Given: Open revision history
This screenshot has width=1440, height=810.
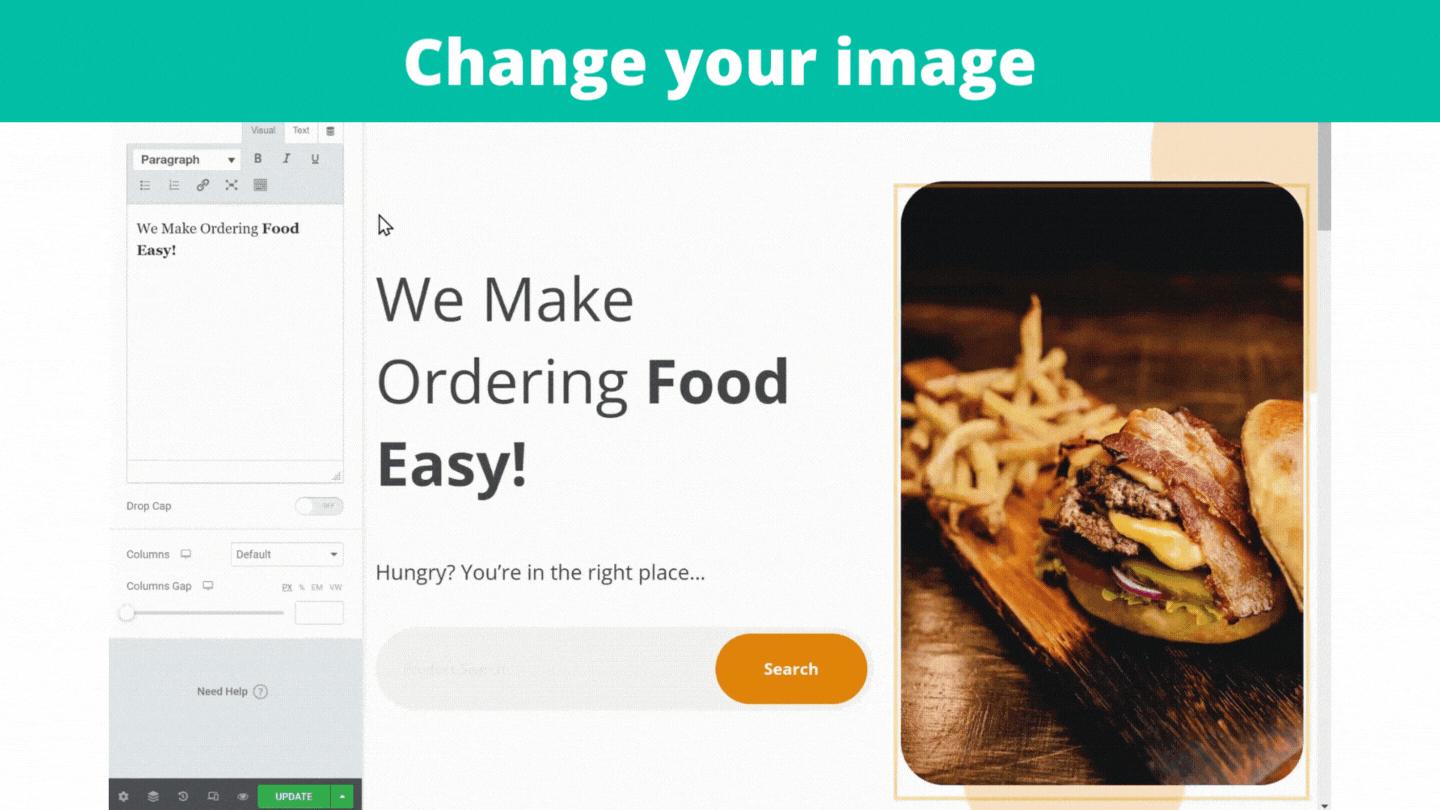Looking at the screenshot, I should coord(183,797).
